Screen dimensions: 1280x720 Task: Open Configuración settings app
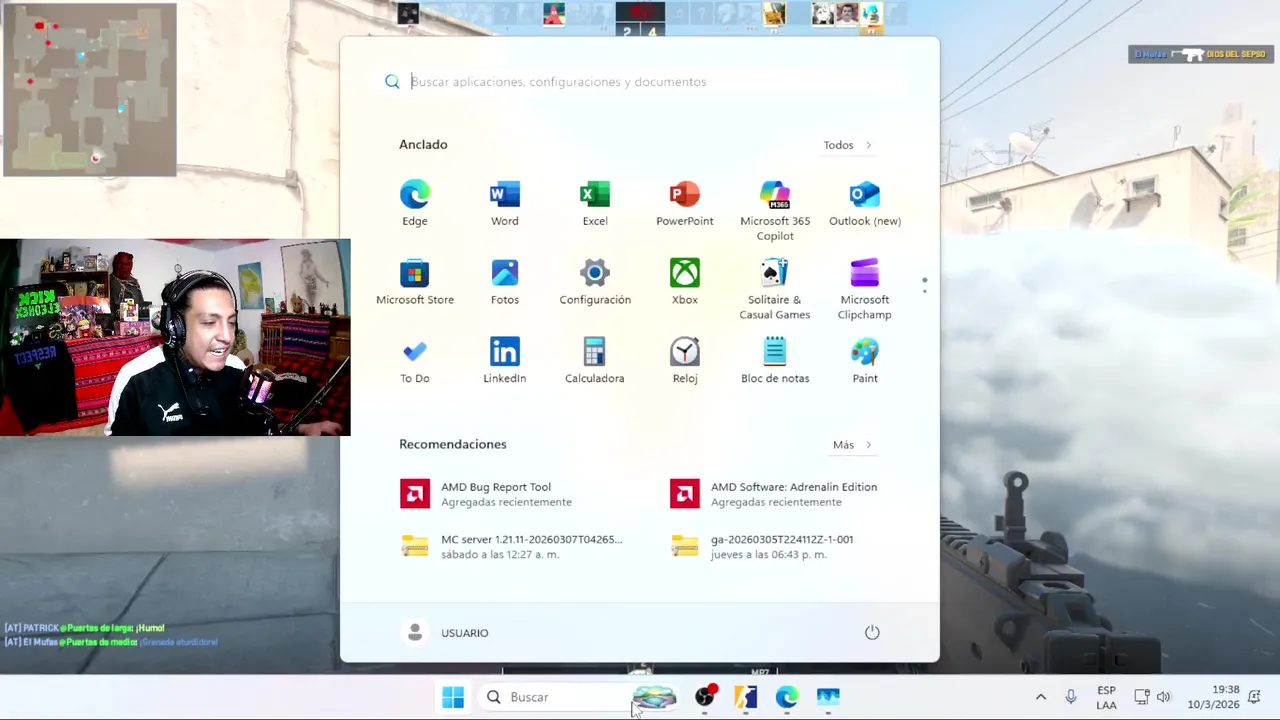pyautogui.click(x=595, y=282)
